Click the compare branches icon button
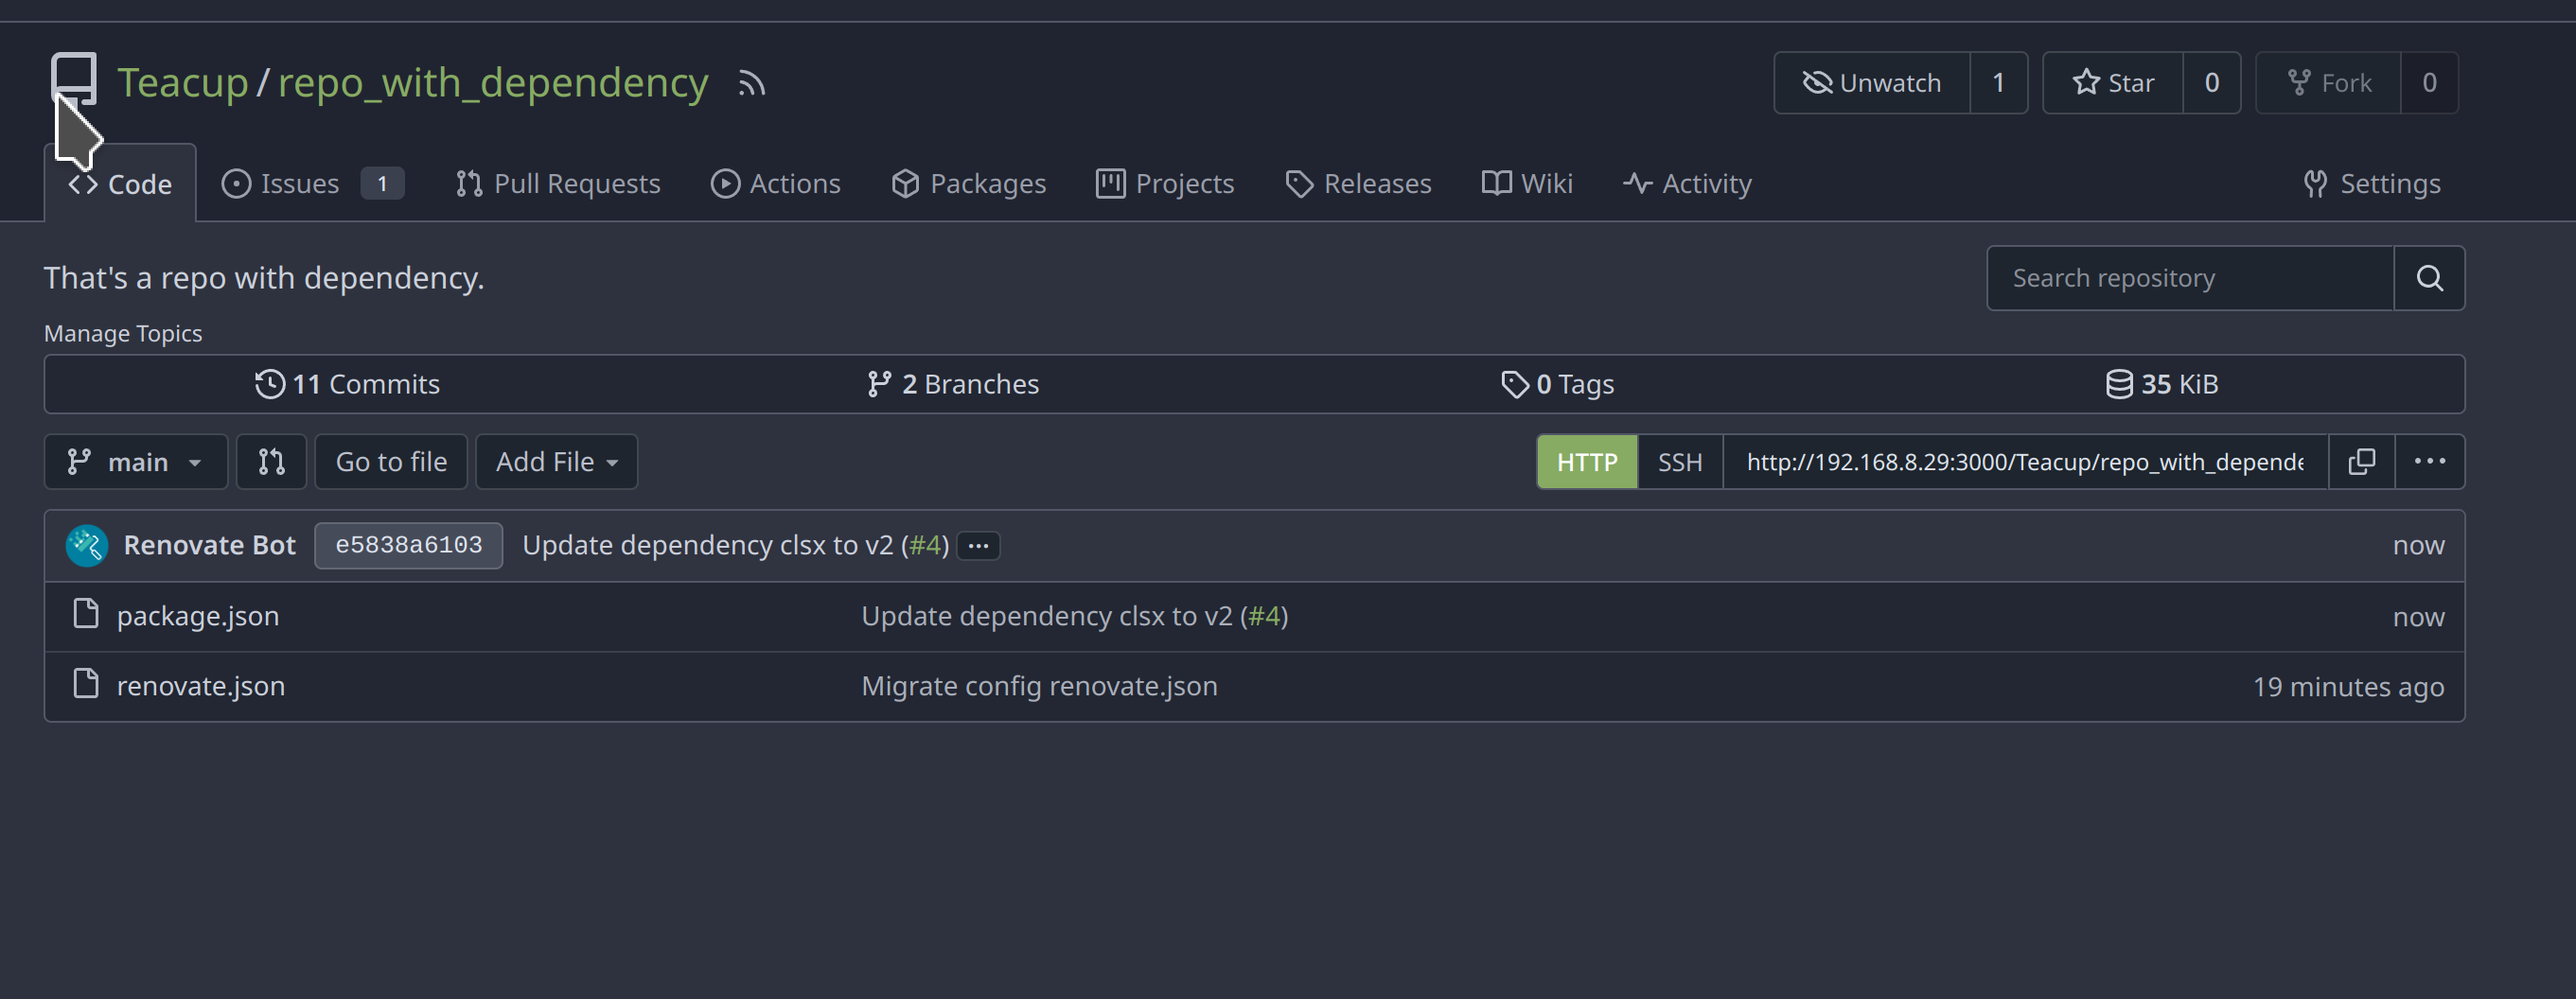The width and height of the screenshot is (2576, 999). click(x=271, y=462)
